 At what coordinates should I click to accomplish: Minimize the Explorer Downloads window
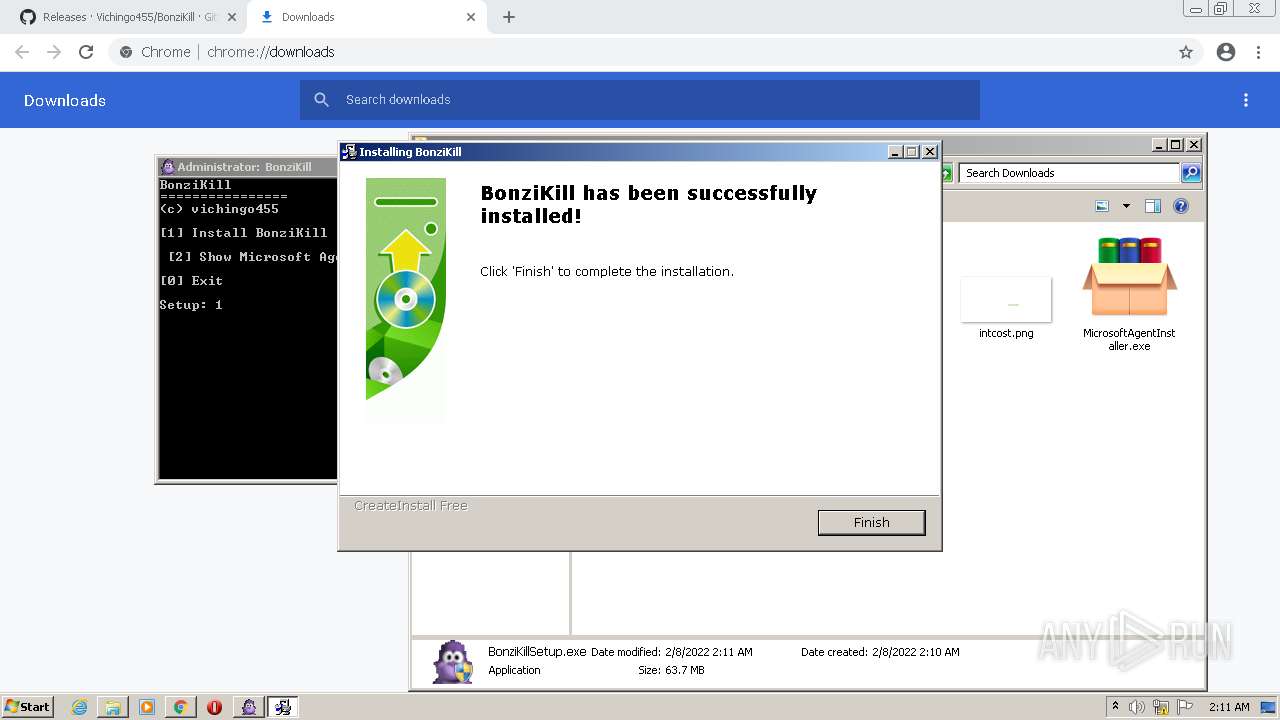1160,144
